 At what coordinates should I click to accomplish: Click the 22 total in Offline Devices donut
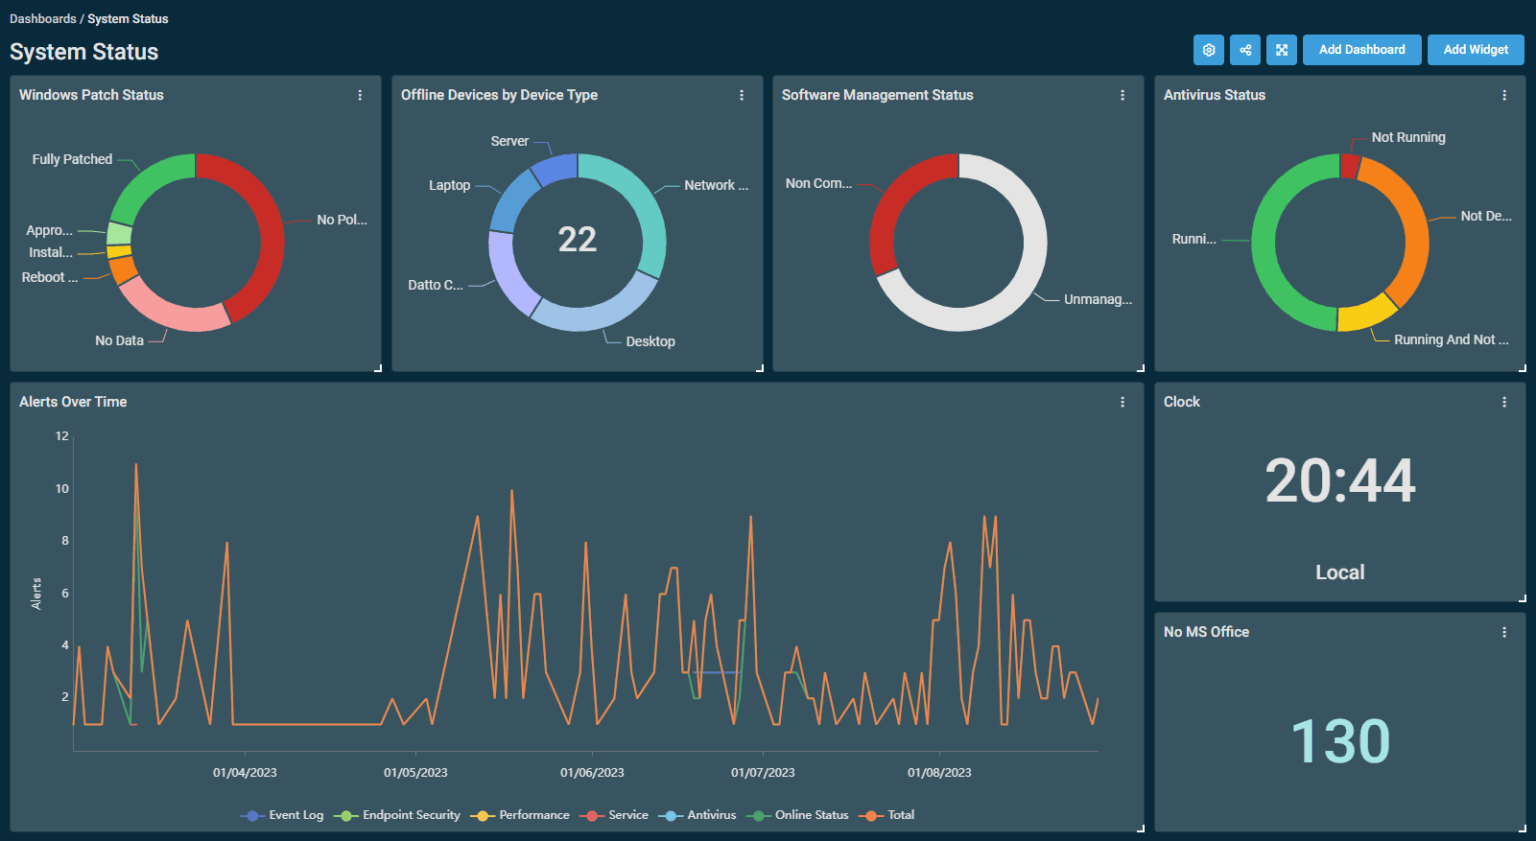pos(577,240)
